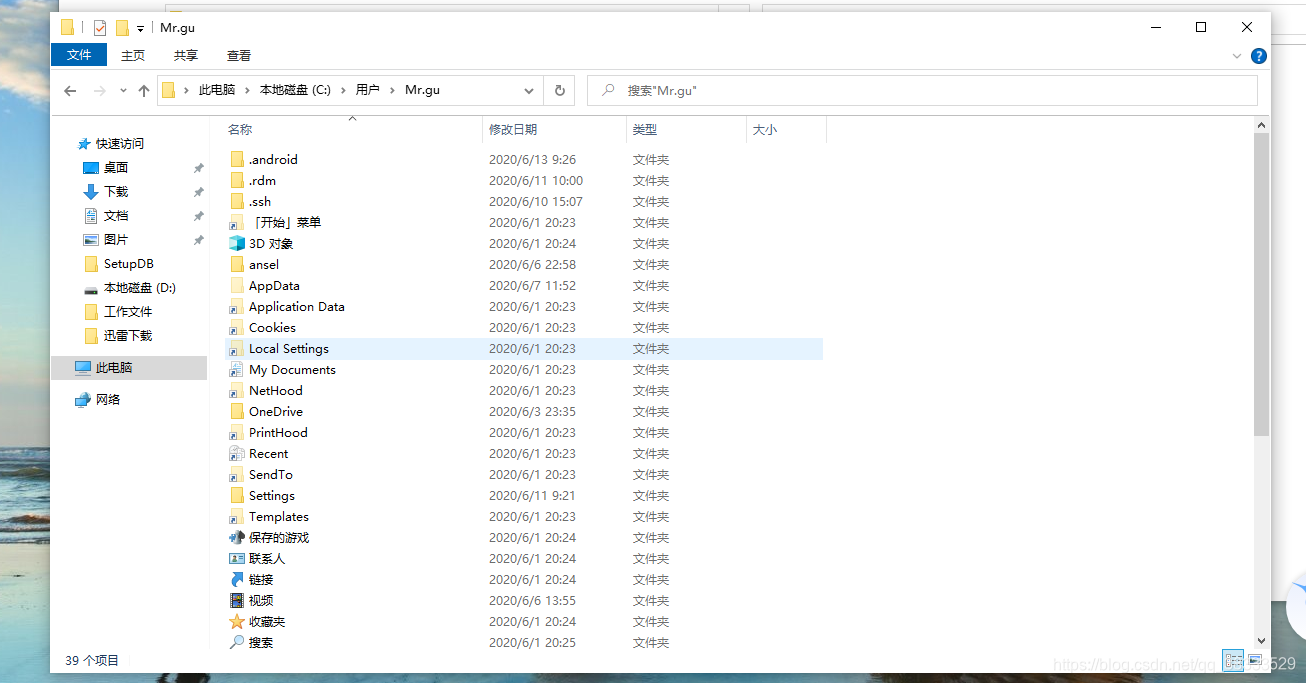Screen dimensions: 1306x683
Task: Go up one level with up arrow
Action: coord(144,91)
